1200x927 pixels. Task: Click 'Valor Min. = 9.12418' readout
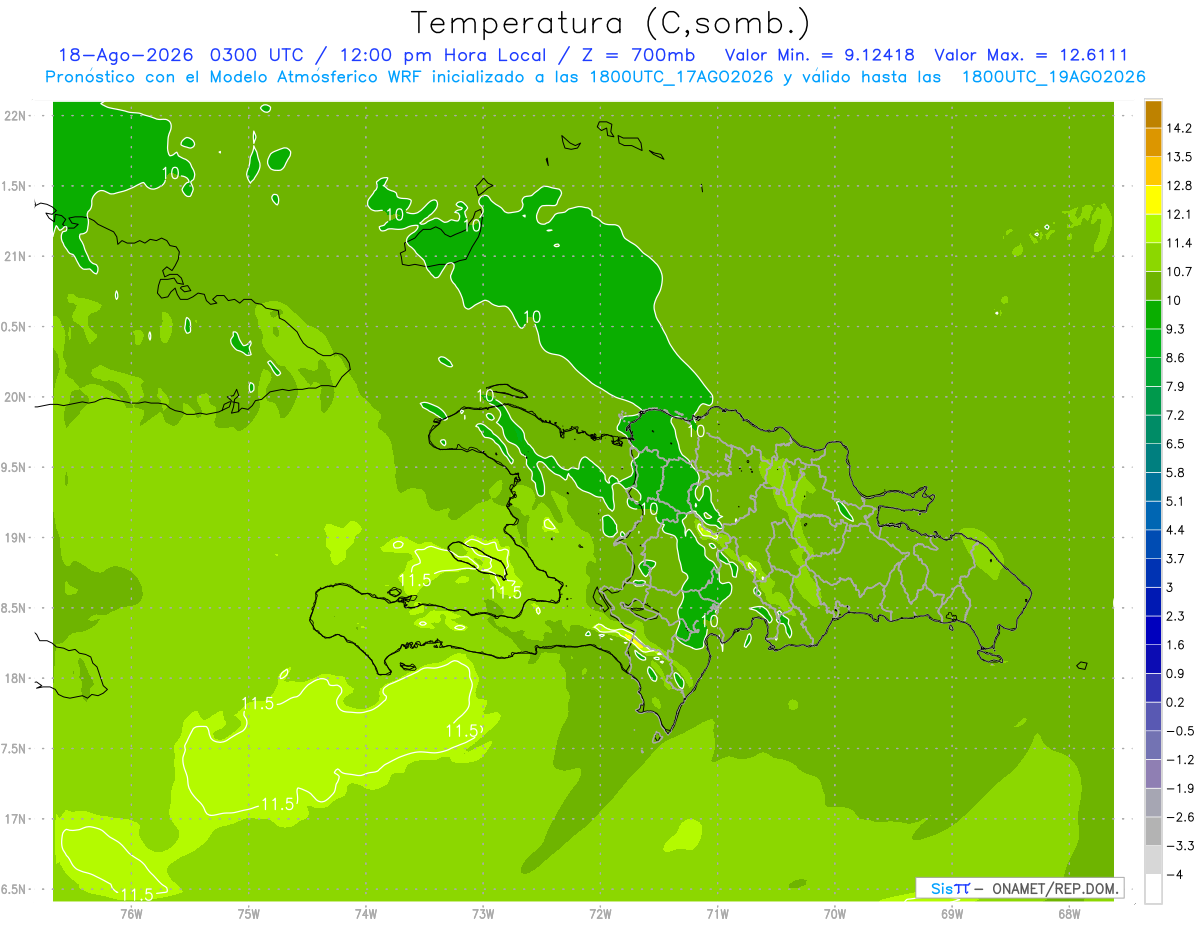click(819, 55)
